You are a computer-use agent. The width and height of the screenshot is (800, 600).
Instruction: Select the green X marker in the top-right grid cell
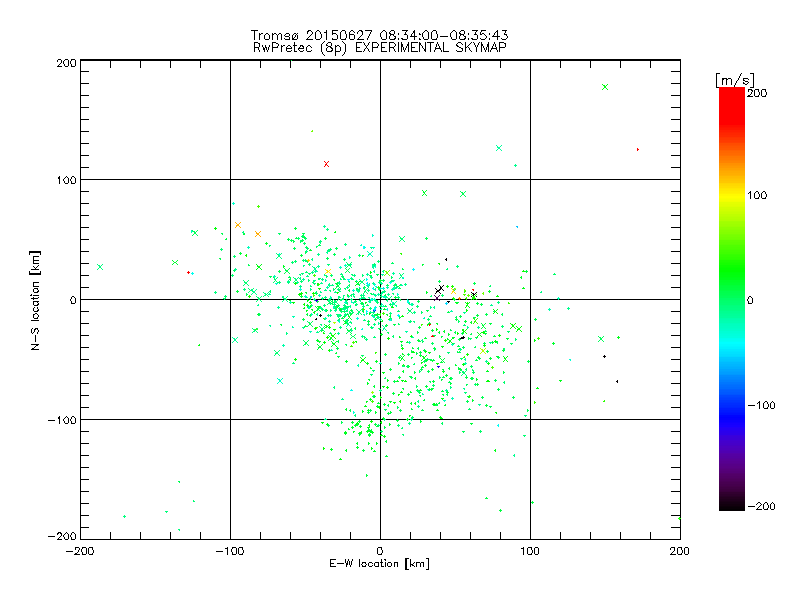pyautogui.click(x=605, y=87)
